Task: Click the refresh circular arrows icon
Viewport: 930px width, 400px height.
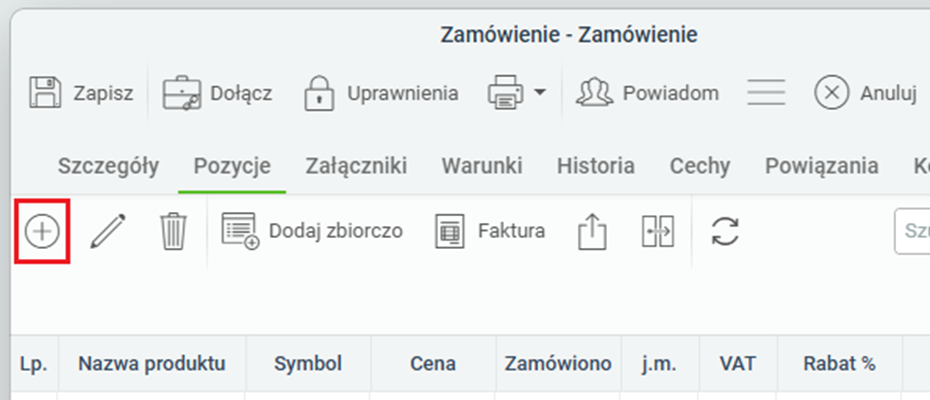Action: (x=725, y=231)
